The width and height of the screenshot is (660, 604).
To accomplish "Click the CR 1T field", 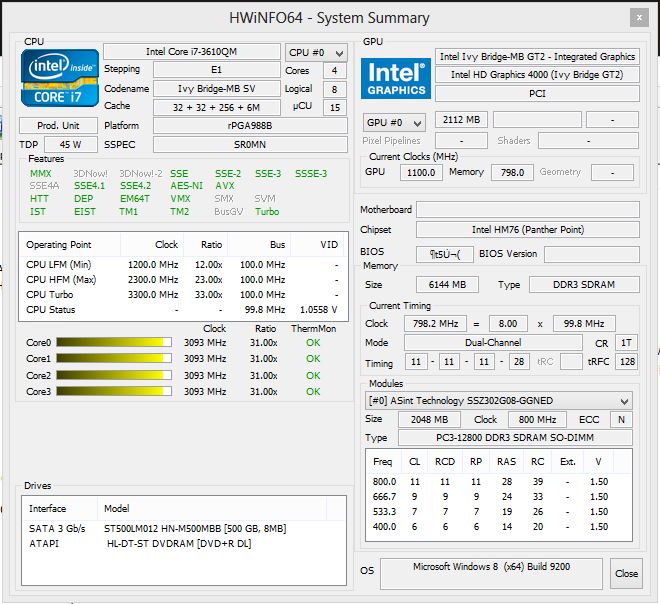I will point(626,343).
